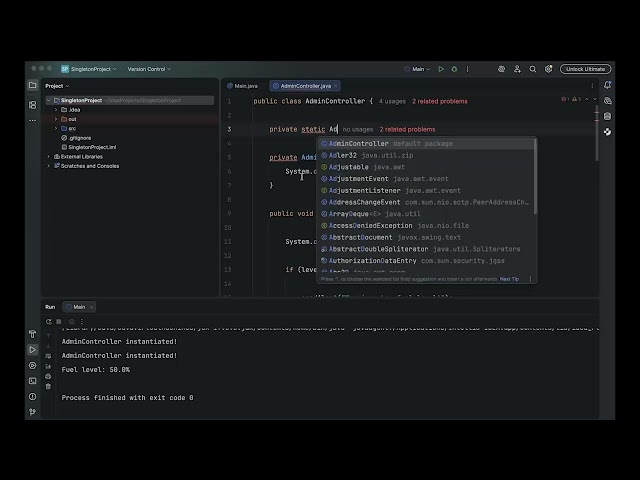Toggle the Project tool window folder icon
Image resolution: width=640 pixels, height=480 pixels.
(32, 86)
